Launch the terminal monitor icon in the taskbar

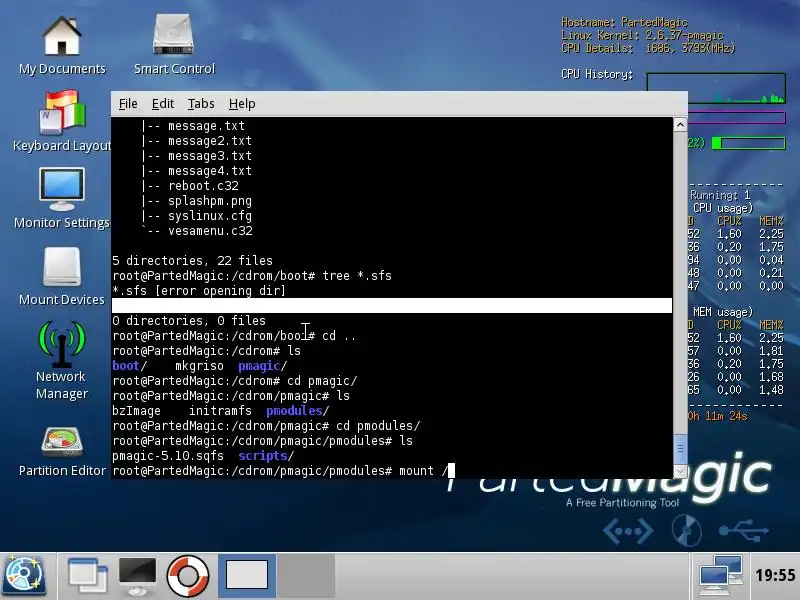click(x=137, y=577)
